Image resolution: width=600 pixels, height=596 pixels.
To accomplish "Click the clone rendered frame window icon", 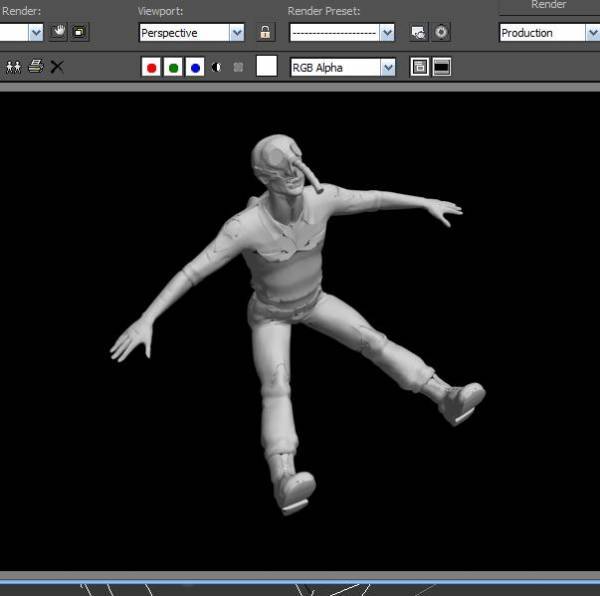I will 14,67.
